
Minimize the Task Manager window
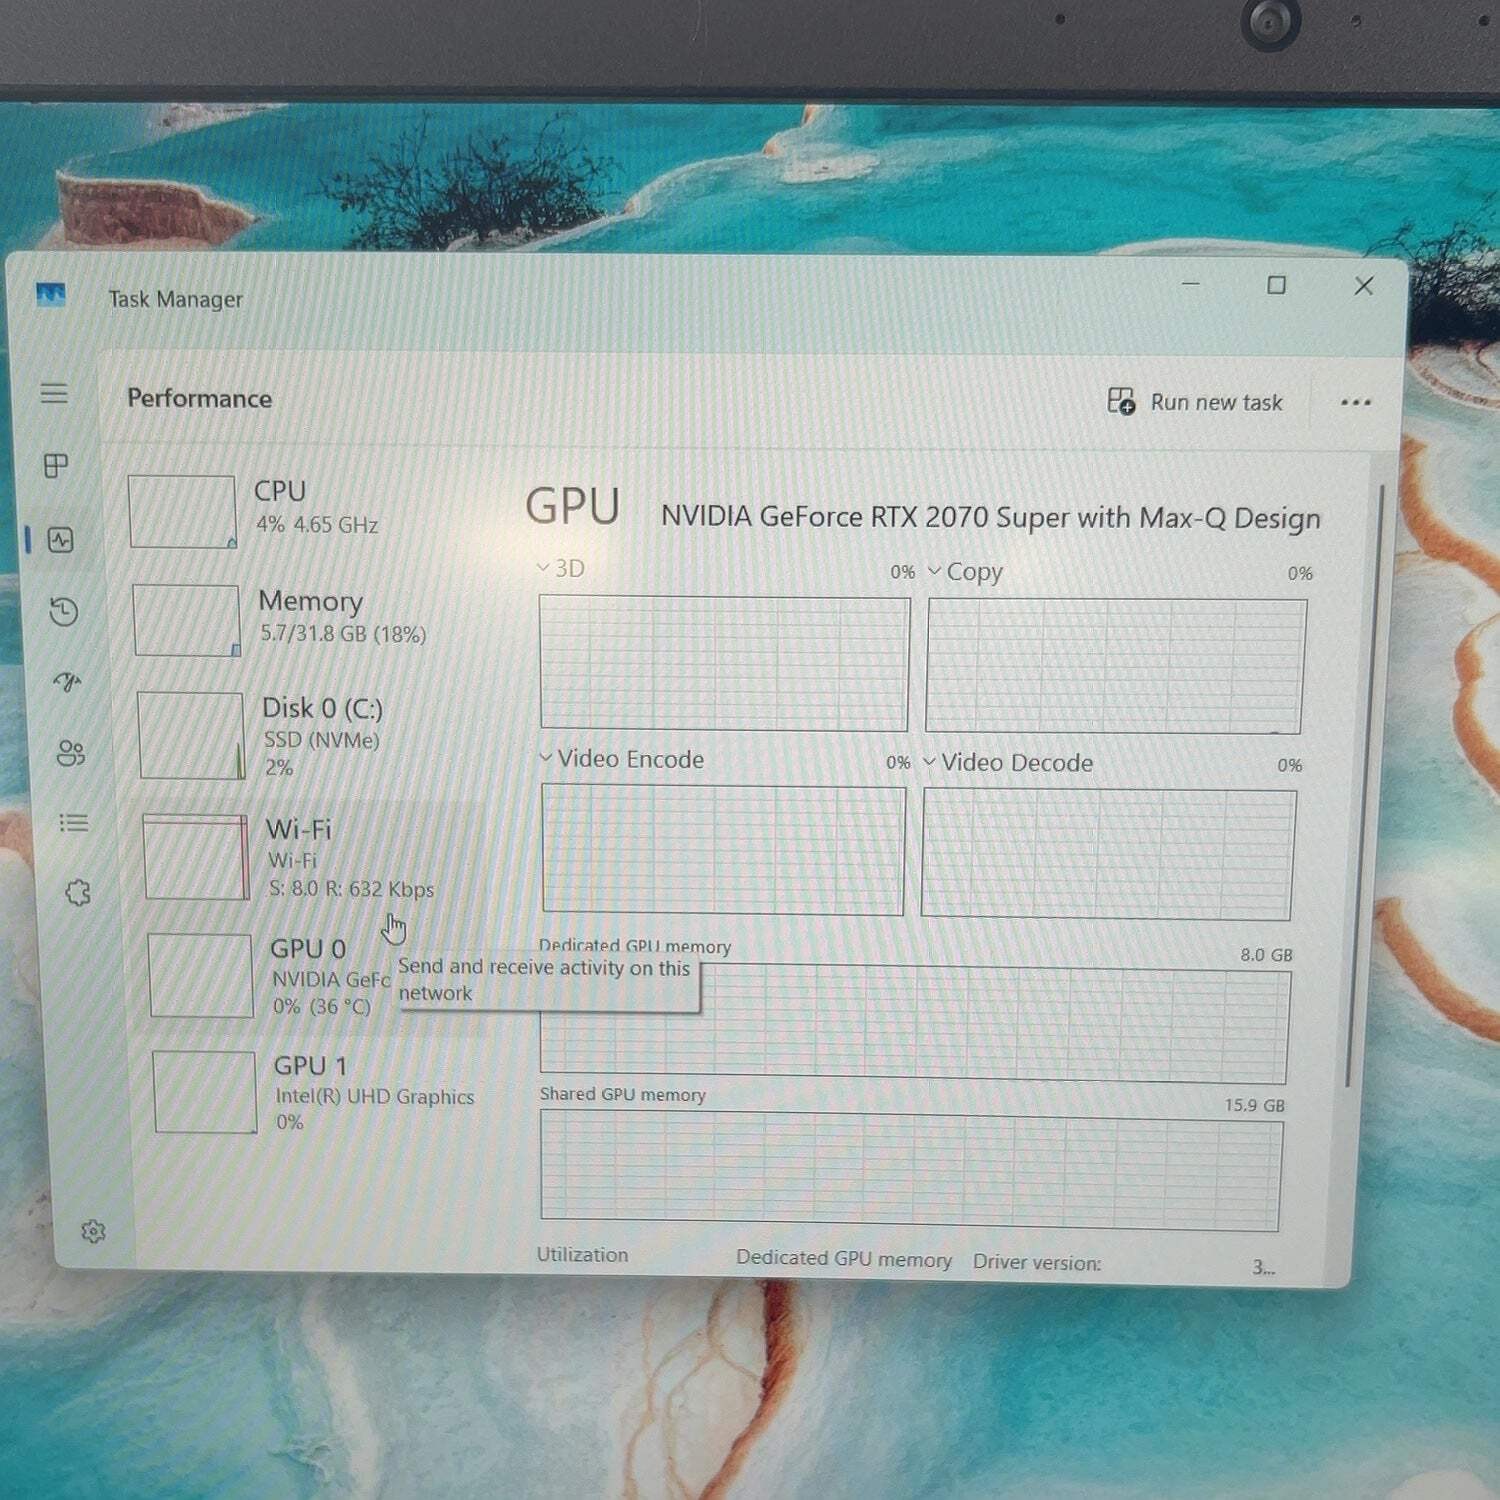click(1190, 285)
